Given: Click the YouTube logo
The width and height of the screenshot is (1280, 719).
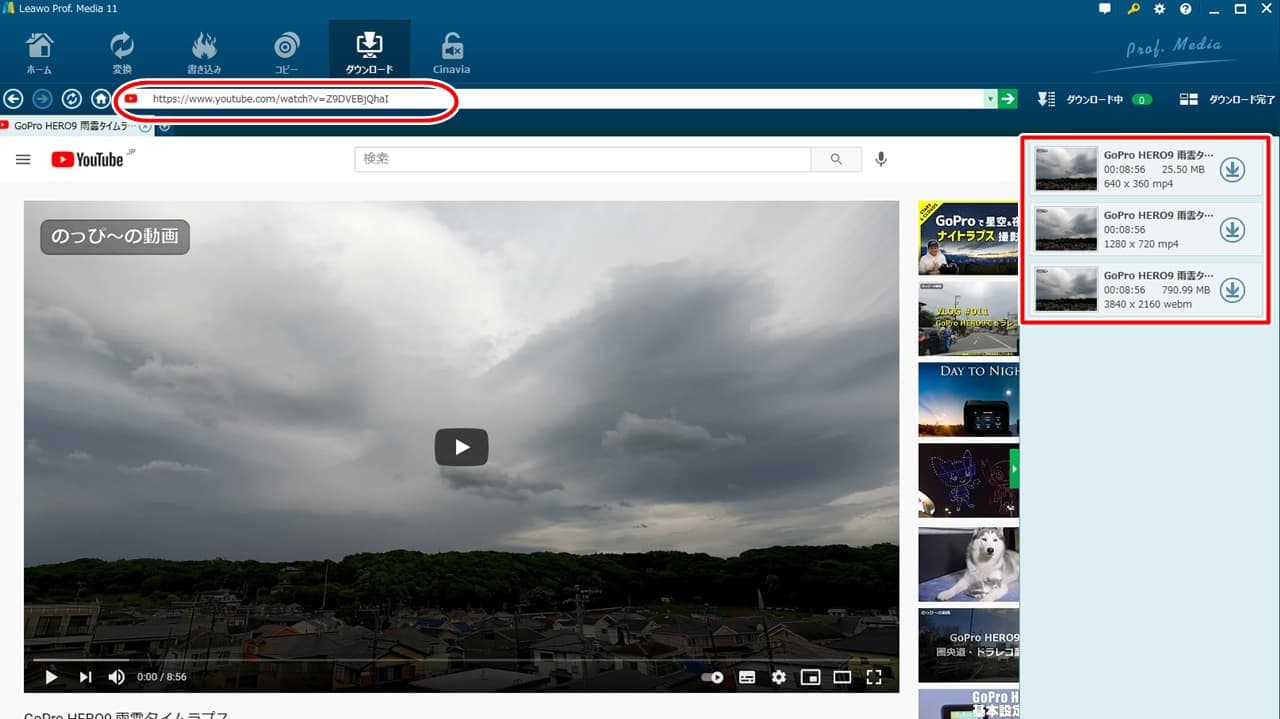Looking at the screenshot, I should (x=88, y=159).
